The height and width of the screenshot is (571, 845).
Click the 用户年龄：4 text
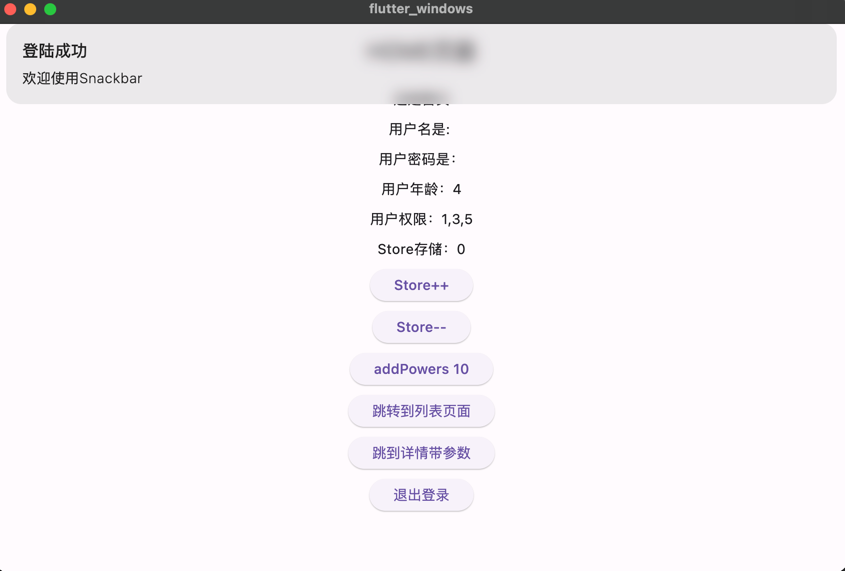point(421,190)
